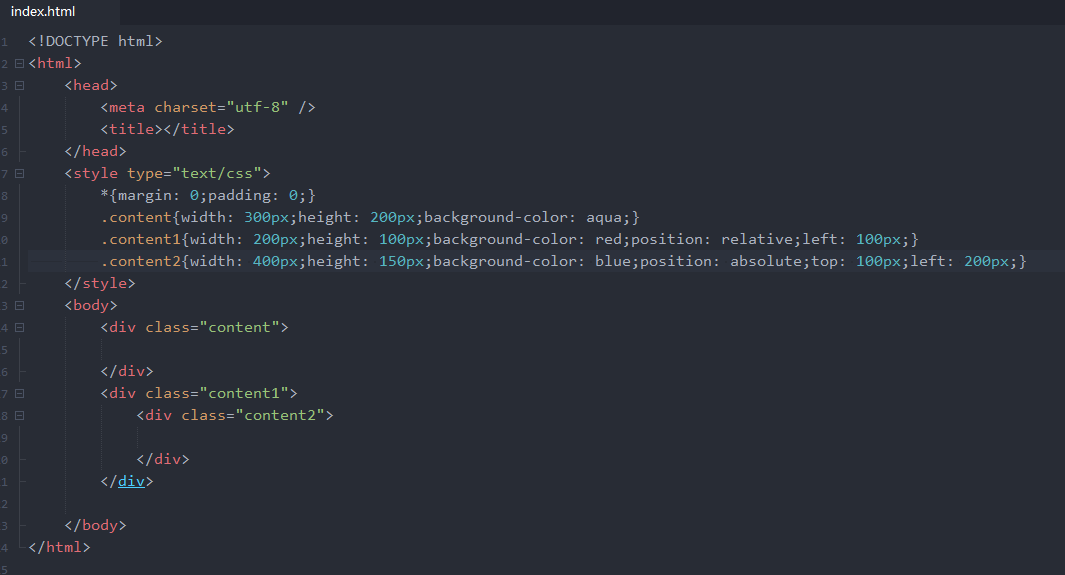Click the position relative declaration
Viewport: 1065px width, 575px height.
[712, 240]
